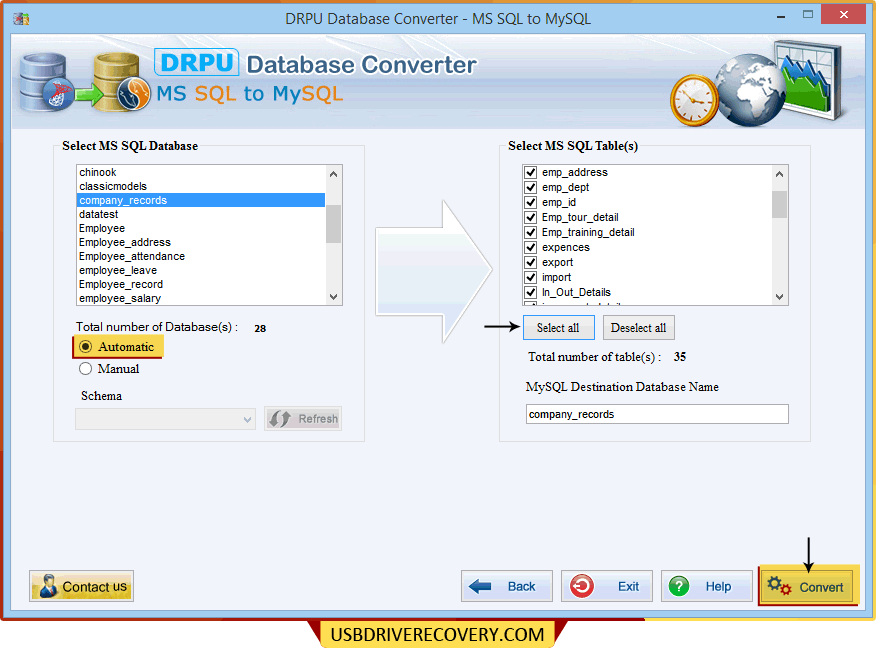Click the MySQL Destination Database Name field
The image size is (876, 648).
coord(657,414)
